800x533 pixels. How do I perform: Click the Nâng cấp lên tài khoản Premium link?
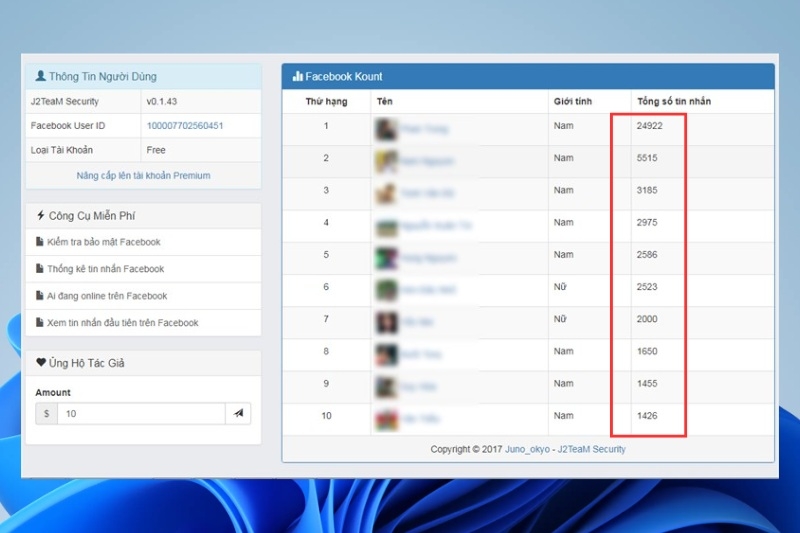pos(143,175)
